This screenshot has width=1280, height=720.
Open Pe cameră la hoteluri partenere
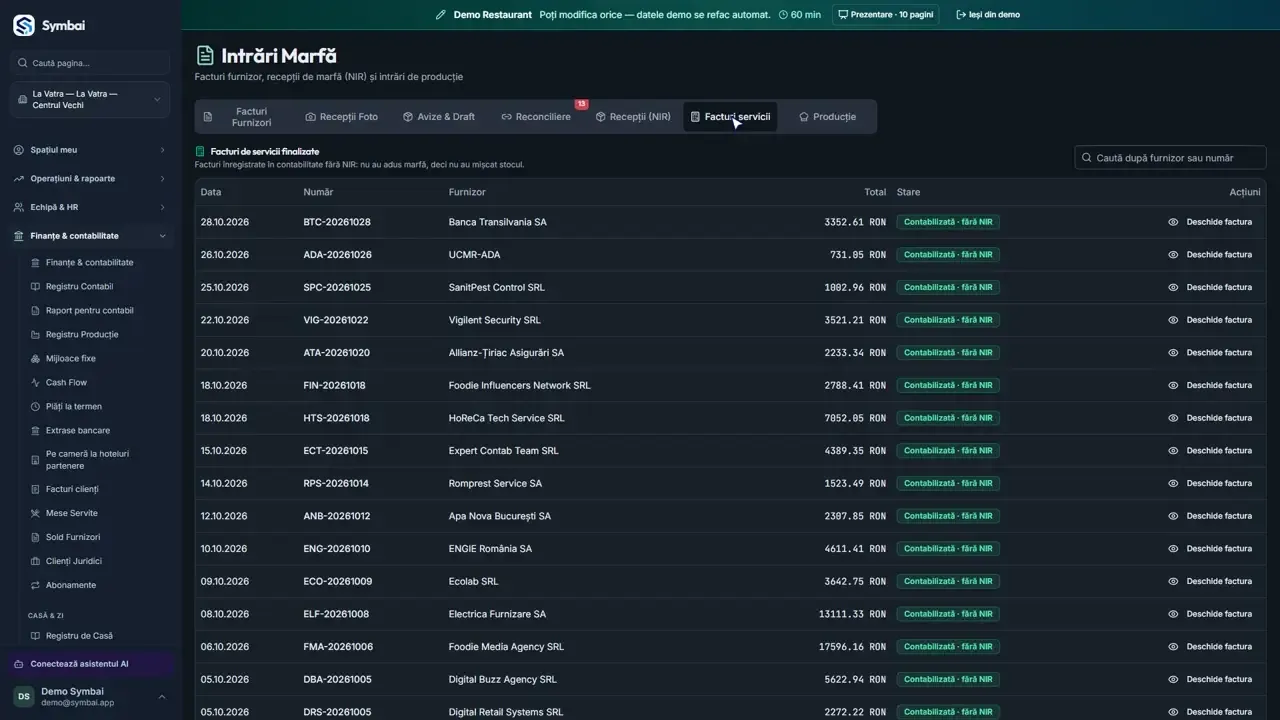click(x=87, y=460)
